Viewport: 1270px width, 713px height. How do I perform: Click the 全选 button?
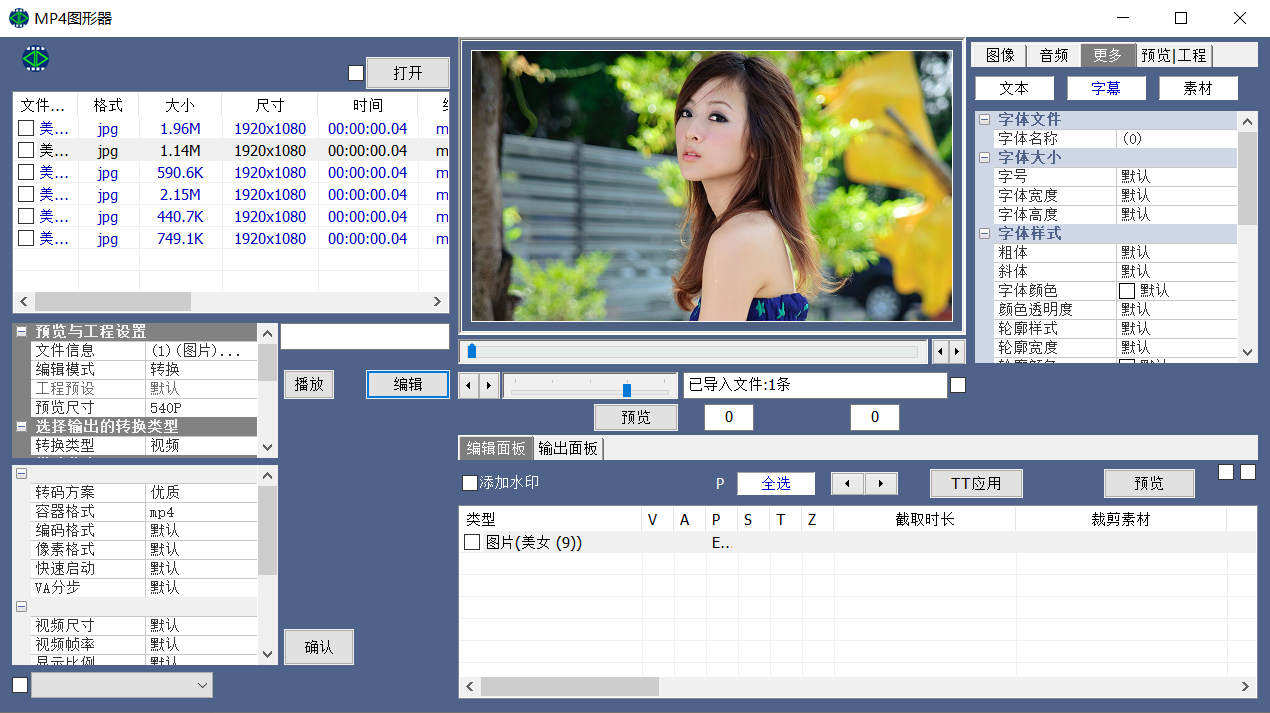tap(776, 484)
